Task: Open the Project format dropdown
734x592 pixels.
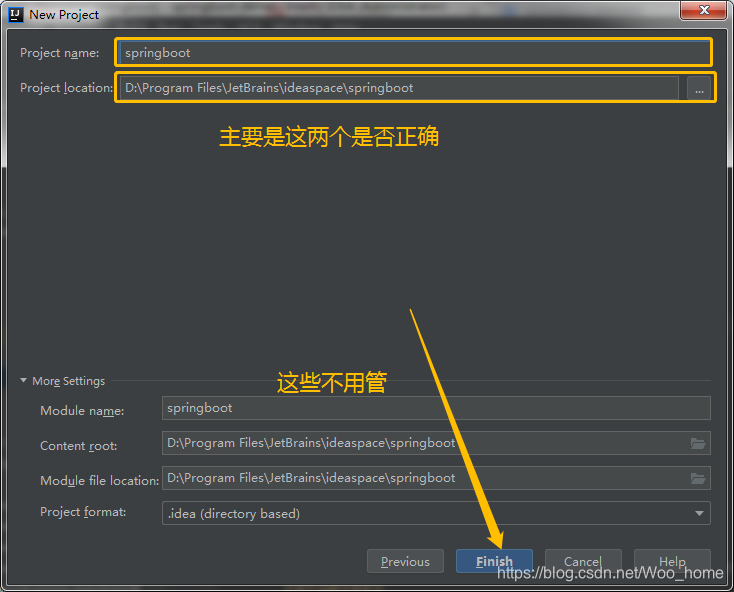Action: (436, 513)
